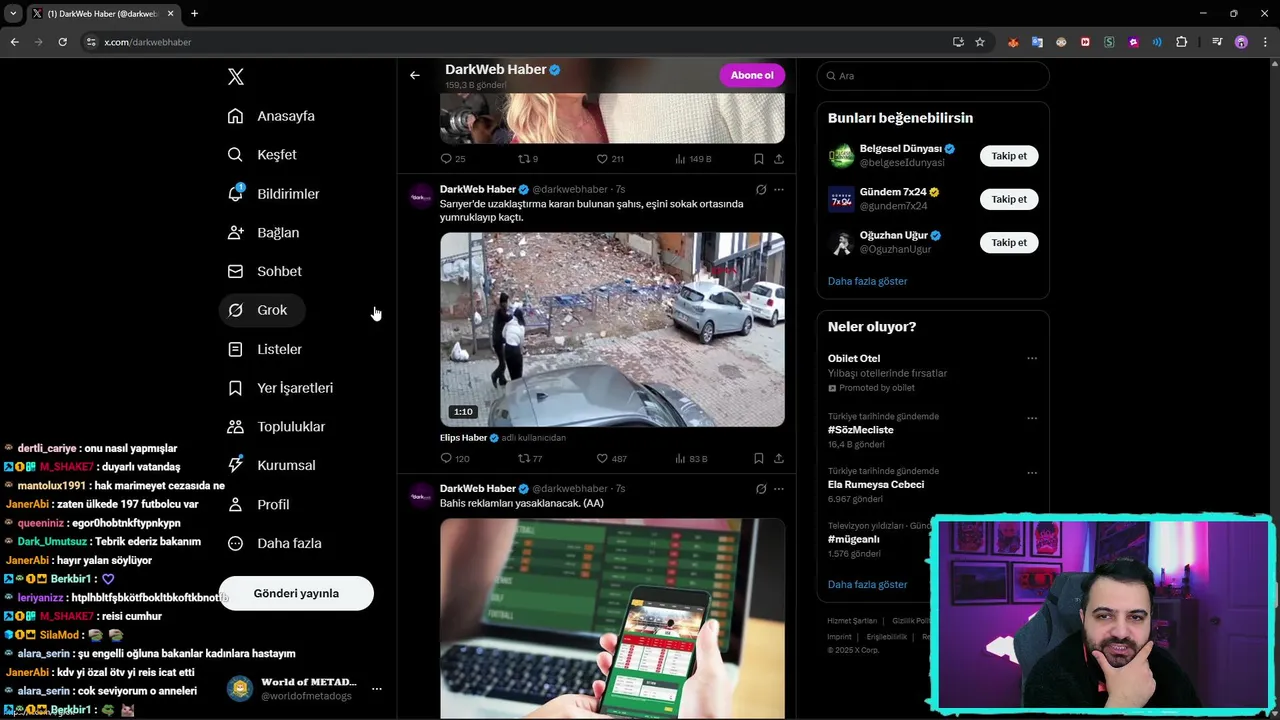View analytics 149 B on top post

click(693, 159)
